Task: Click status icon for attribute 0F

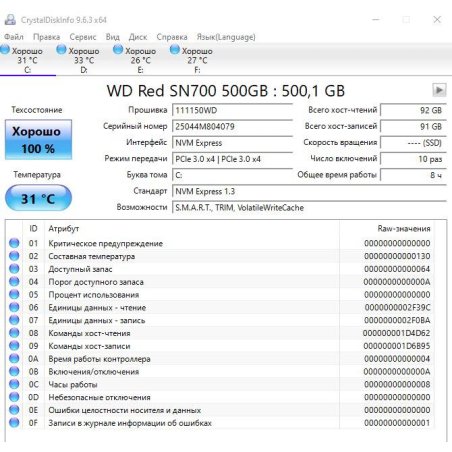Action: tap(14, 423)
